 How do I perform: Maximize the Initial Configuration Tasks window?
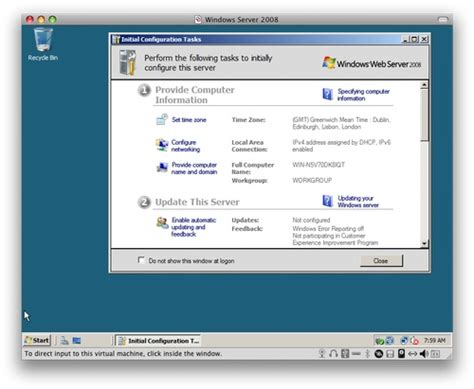pos(414,39)
